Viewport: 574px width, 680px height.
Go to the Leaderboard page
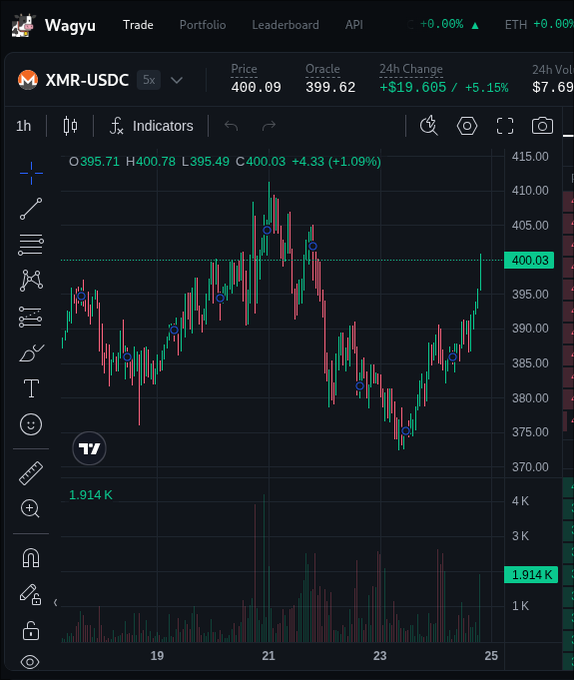pos(285,25)
